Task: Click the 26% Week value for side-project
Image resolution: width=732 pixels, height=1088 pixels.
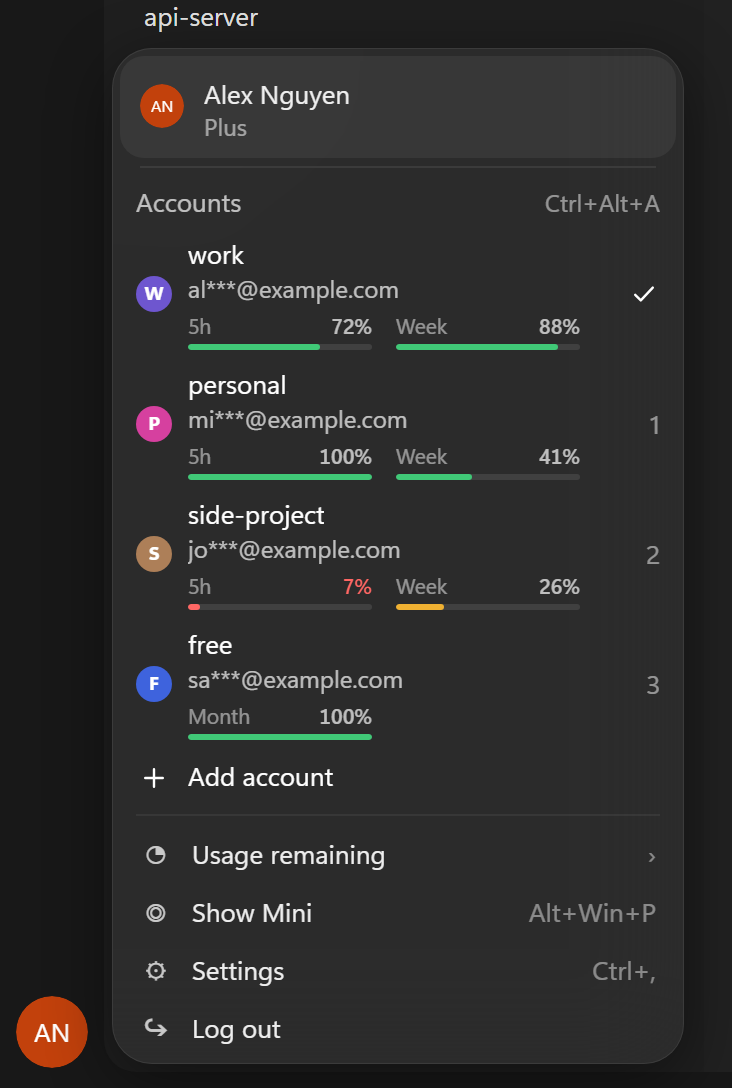Action: coord(559,587)
